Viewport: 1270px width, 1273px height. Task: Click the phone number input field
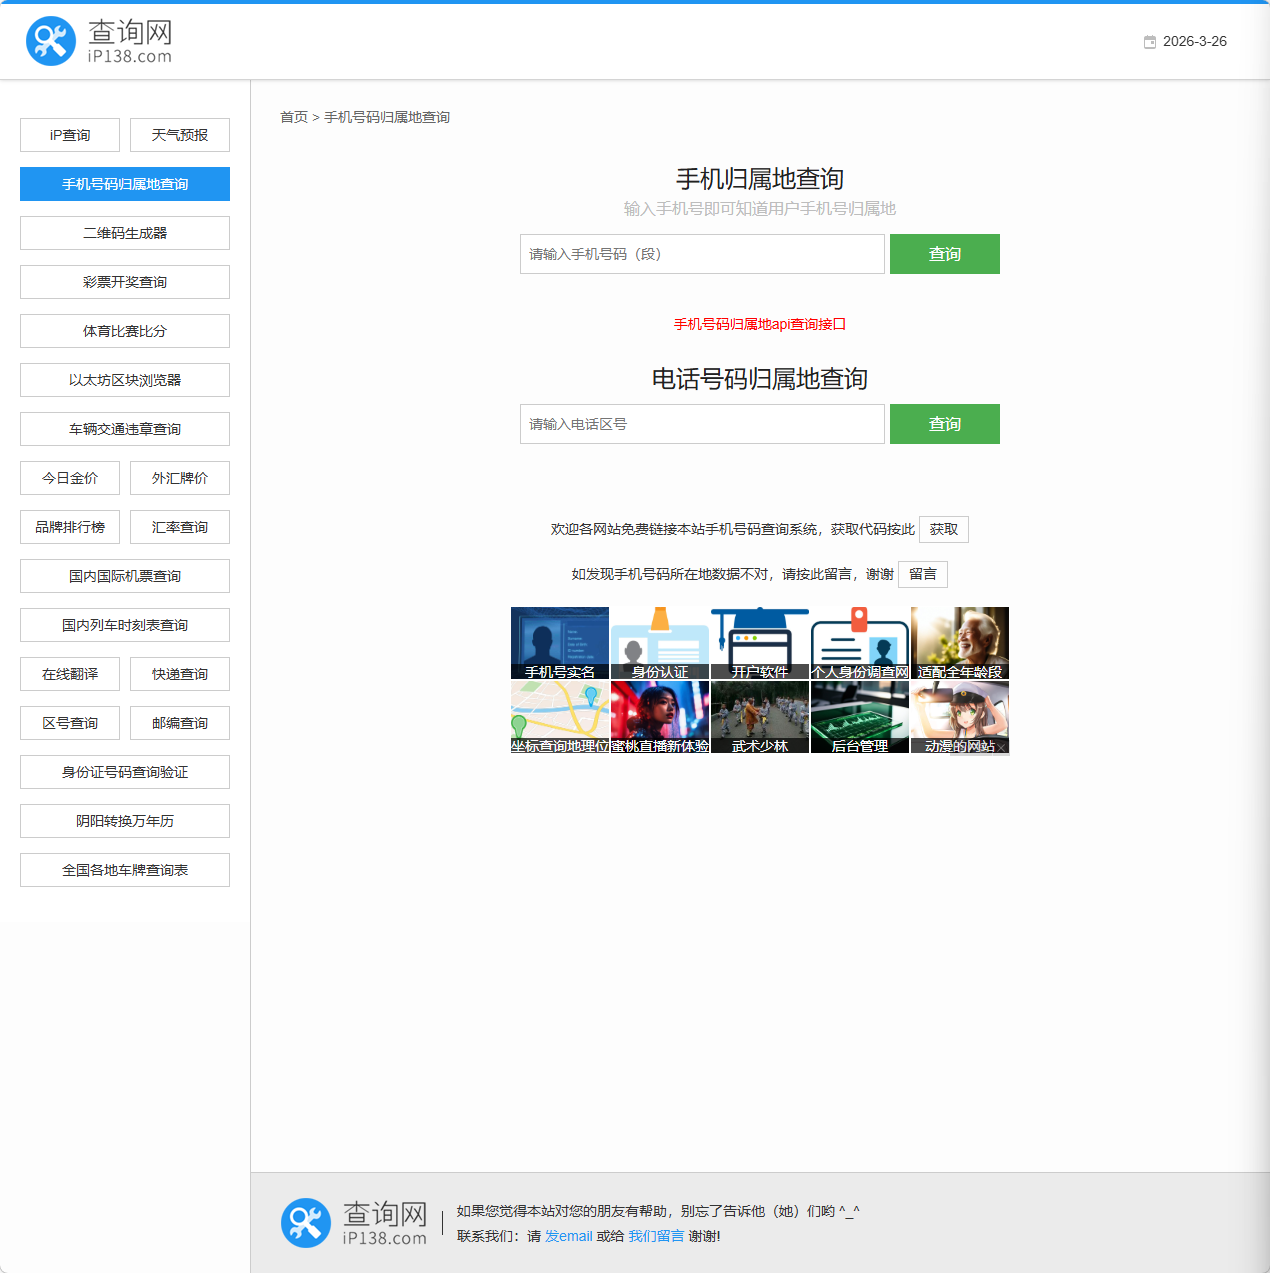coord(701,254)
